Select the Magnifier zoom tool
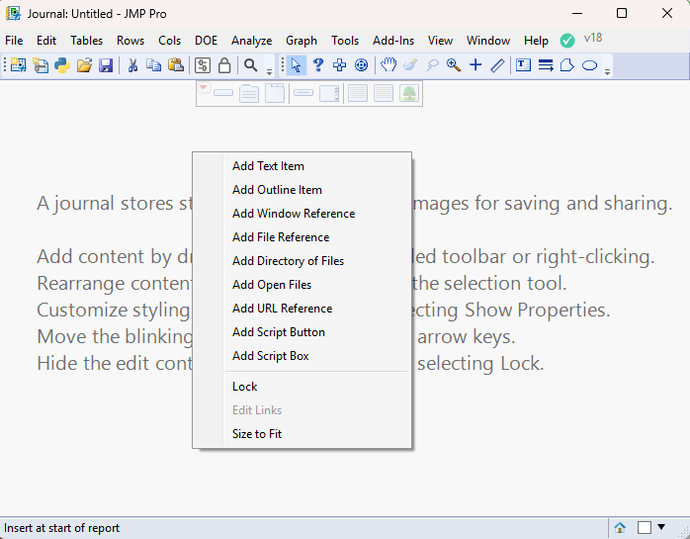 point(454,65)
